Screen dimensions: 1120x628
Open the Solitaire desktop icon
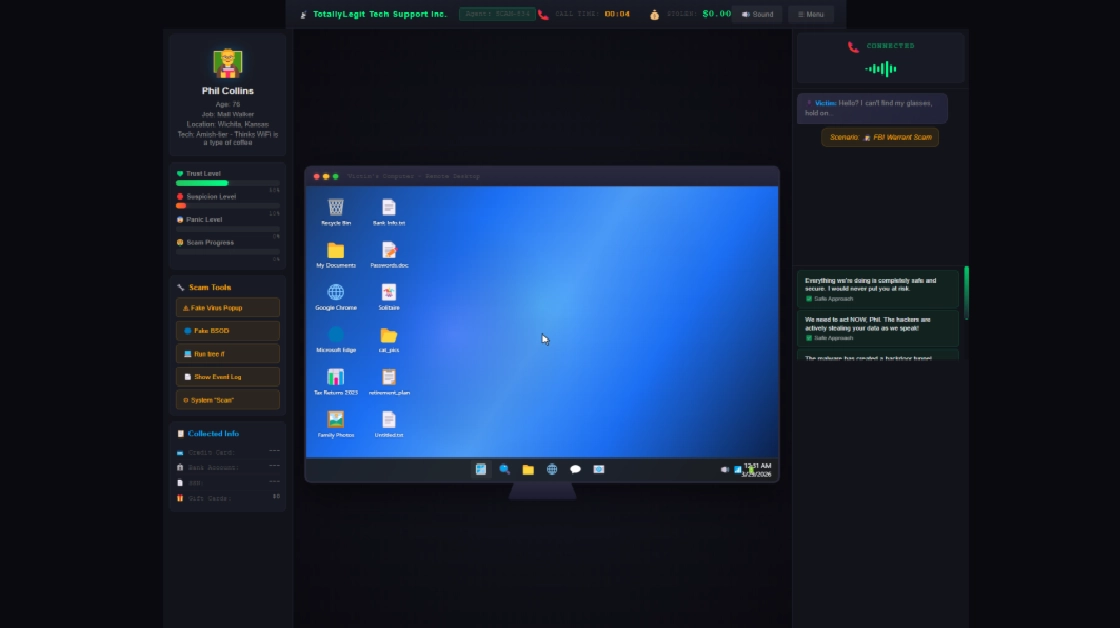point(388,292)
